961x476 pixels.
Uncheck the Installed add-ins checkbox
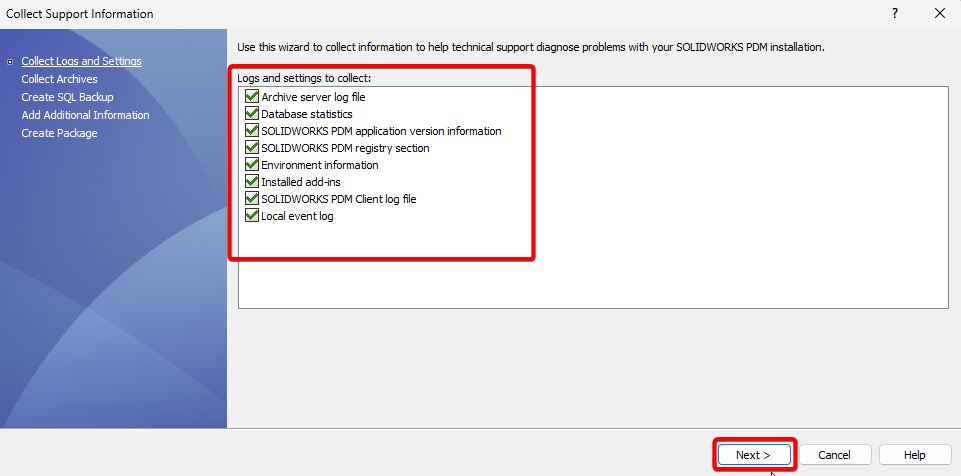(x=251, y=182)
